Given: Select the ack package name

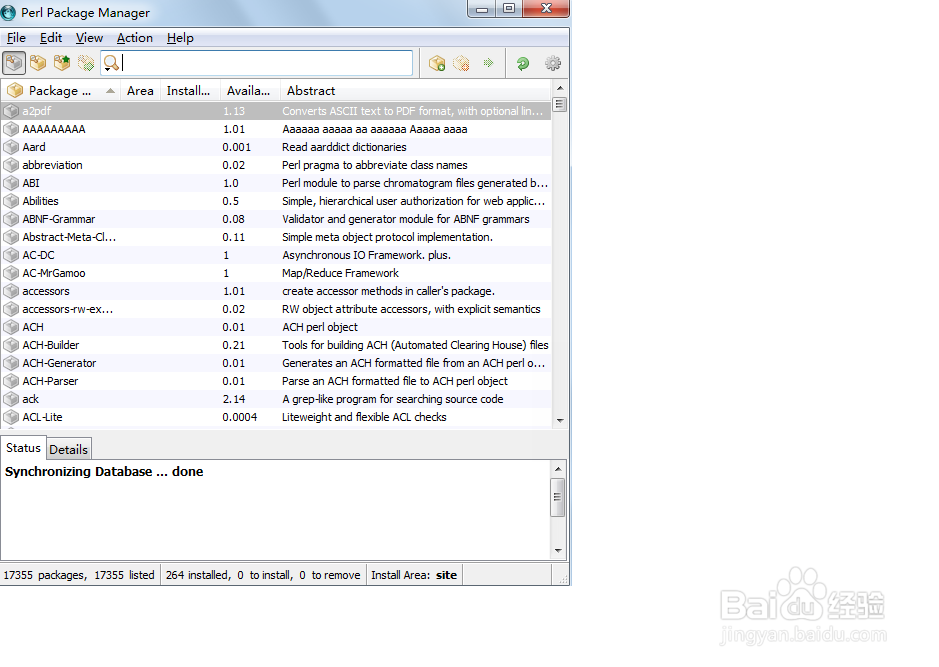Looking at the screenshot, I should [31, 399].
